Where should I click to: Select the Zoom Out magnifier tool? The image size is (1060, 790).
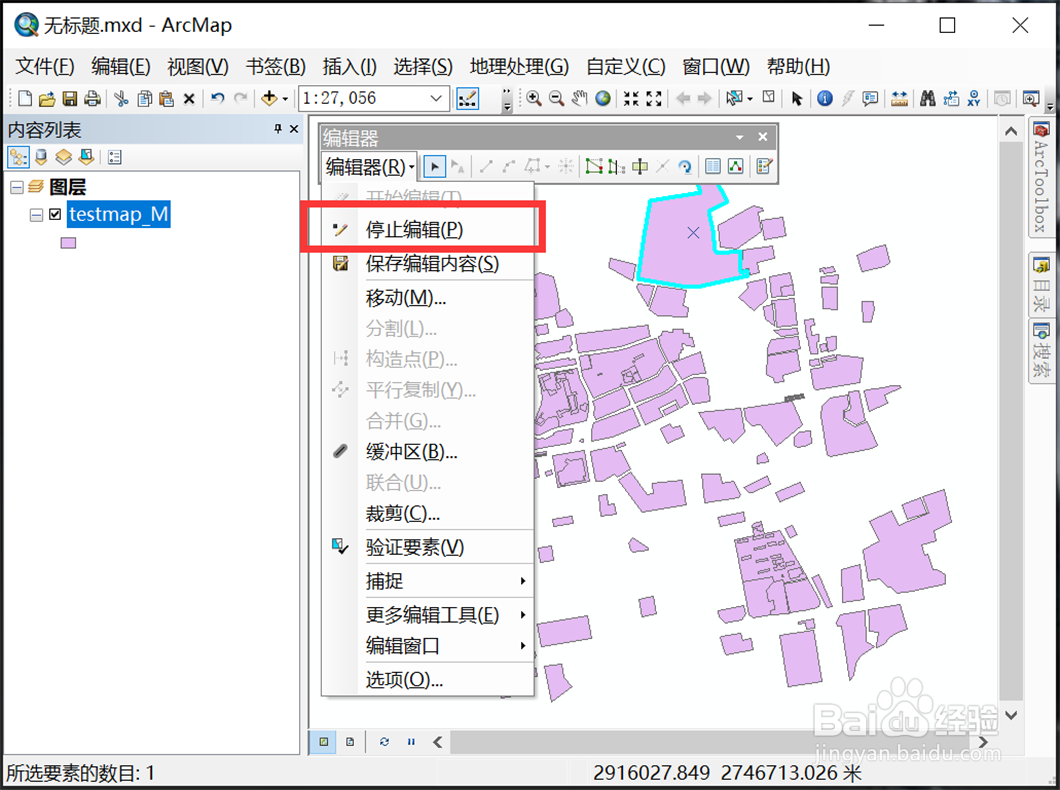(x=556, y=99)
